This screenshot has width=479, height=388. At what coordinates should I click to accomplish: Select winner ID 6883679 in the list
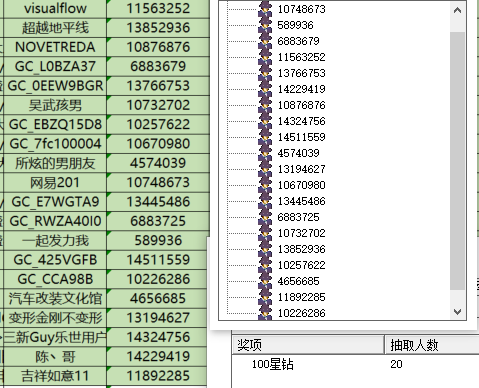pos(299,41)
